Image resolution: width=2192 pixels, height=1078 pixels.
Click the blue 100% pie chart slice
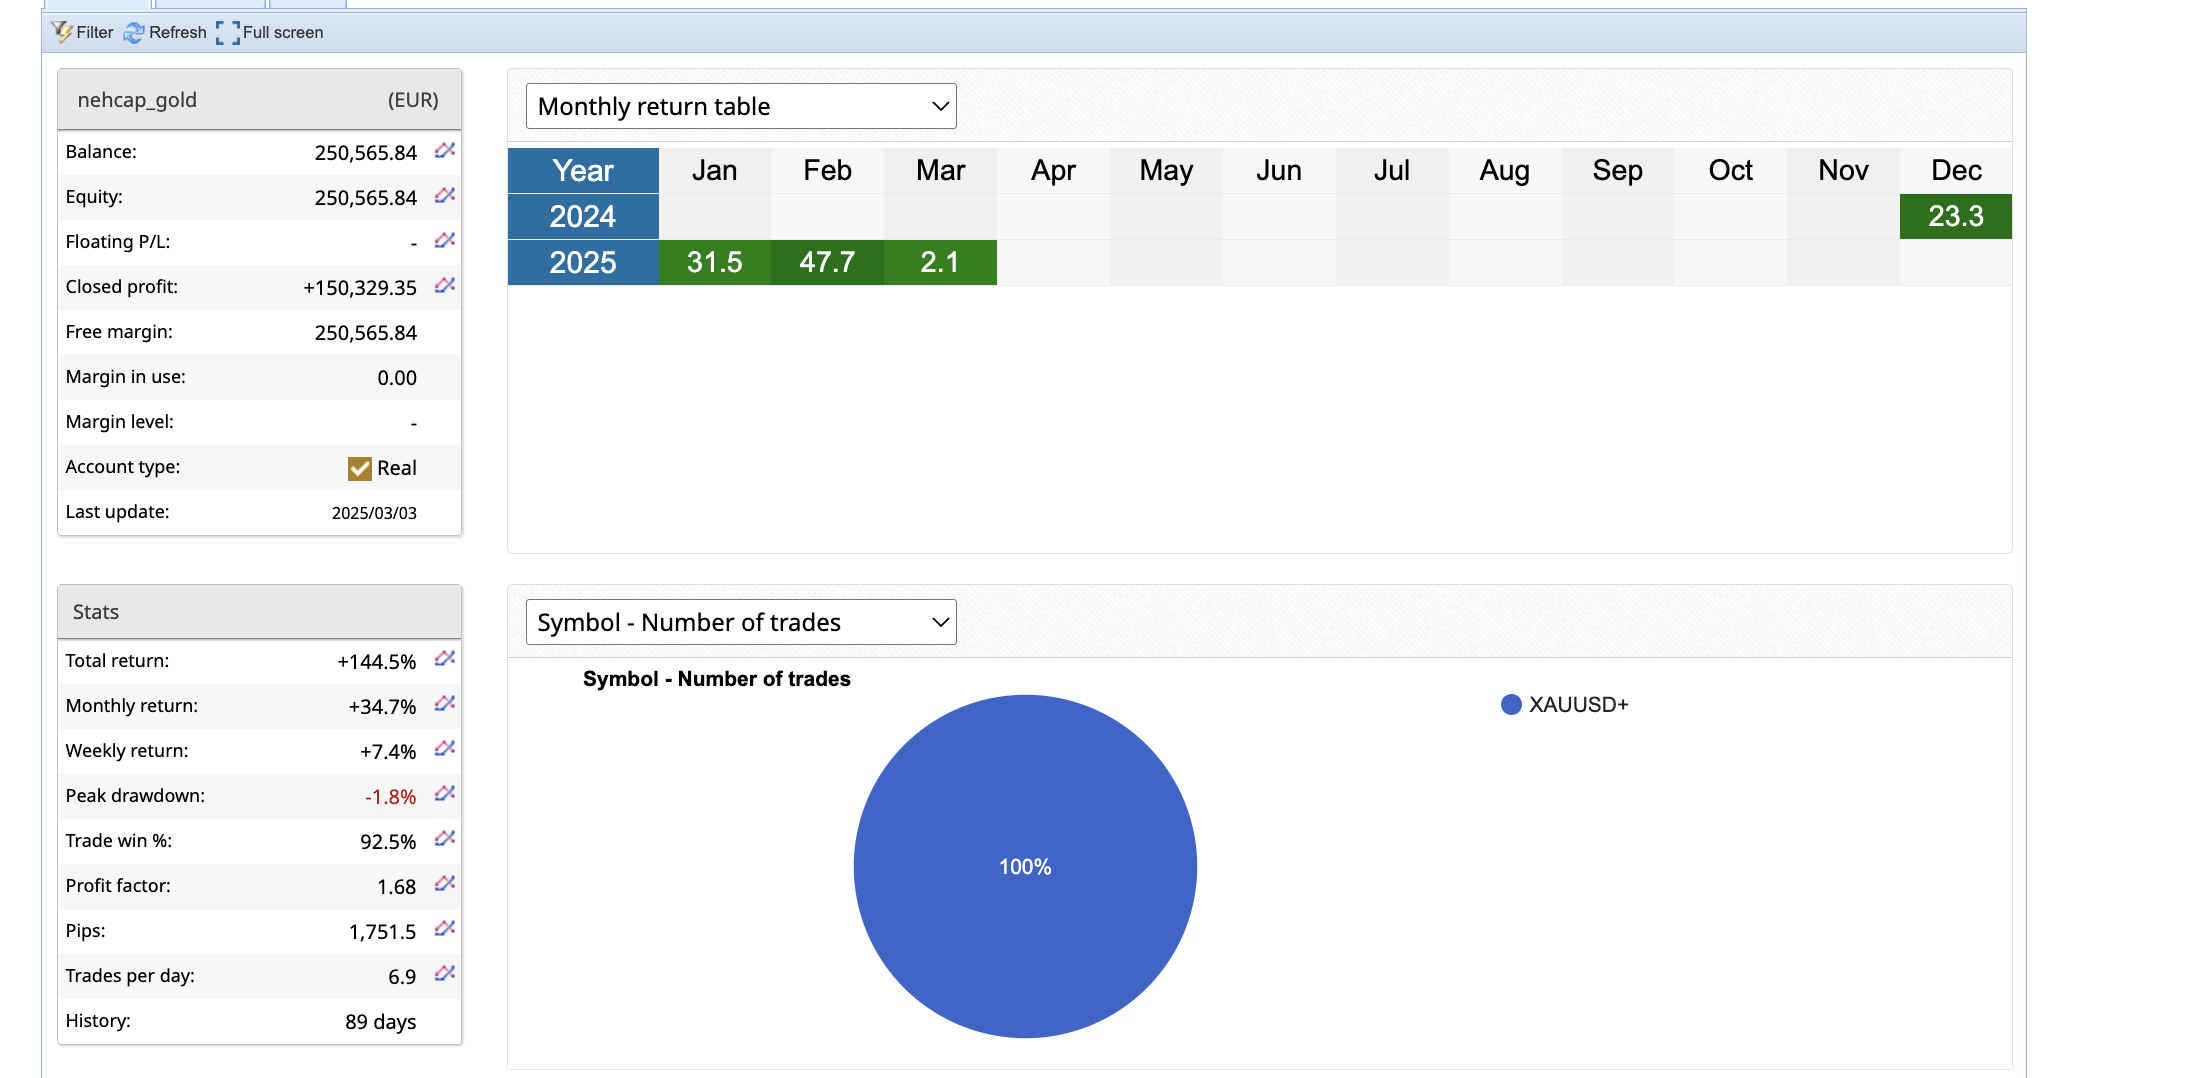coord(1025,866)
